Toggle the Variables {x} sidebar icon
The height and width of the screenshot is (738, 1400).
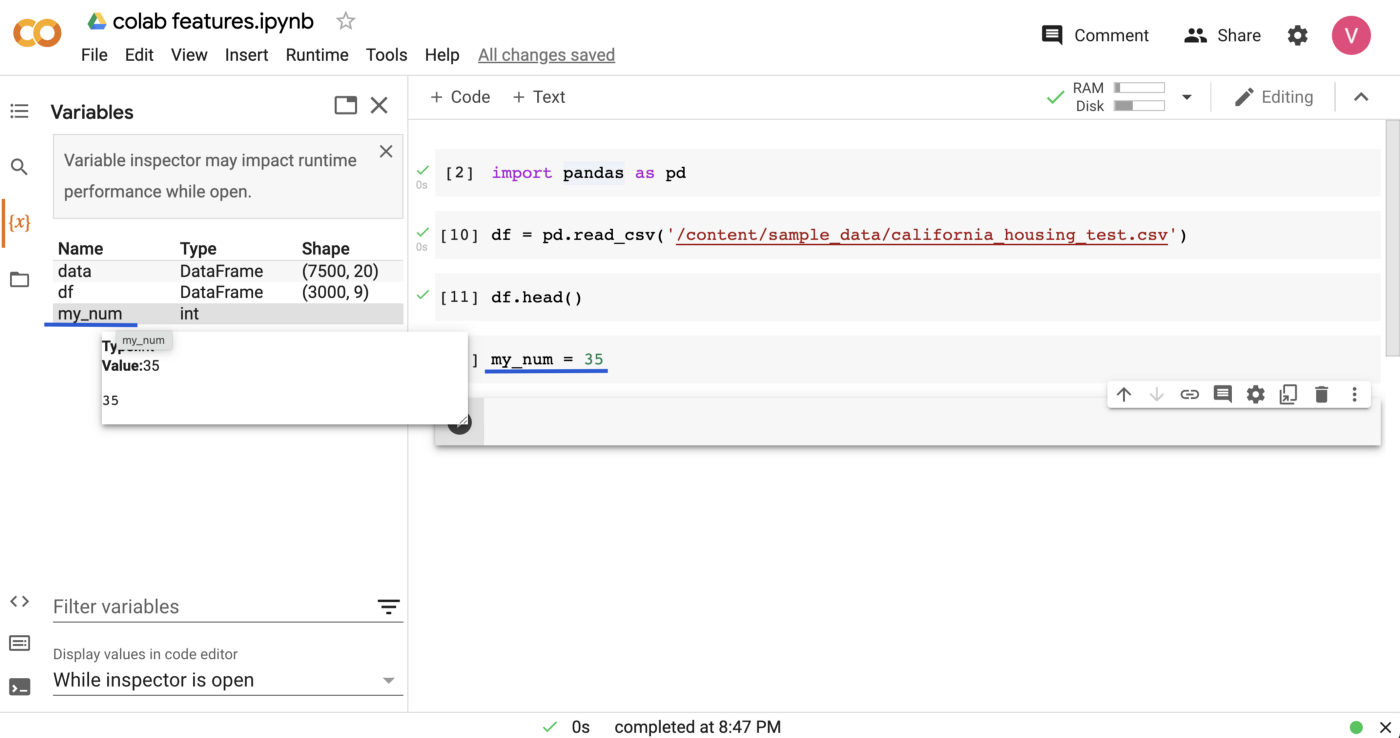[19, 222]
